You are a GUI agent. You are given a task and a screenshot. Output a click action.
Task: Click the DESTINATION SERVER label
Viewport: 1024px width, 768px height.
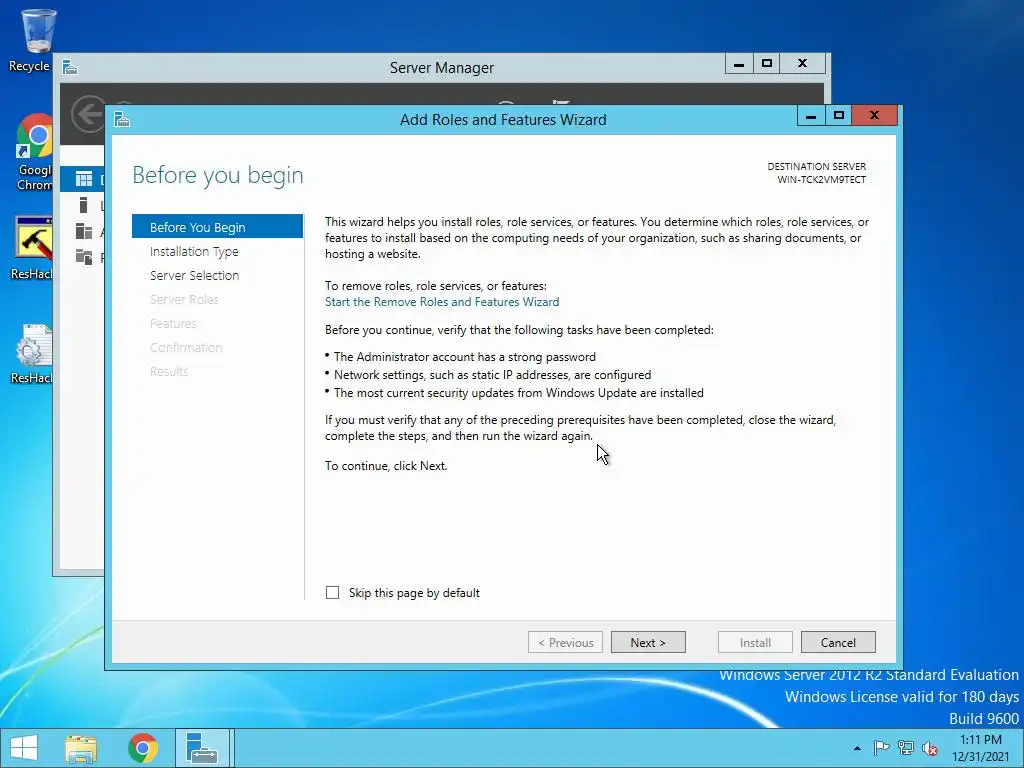(816, 167)
